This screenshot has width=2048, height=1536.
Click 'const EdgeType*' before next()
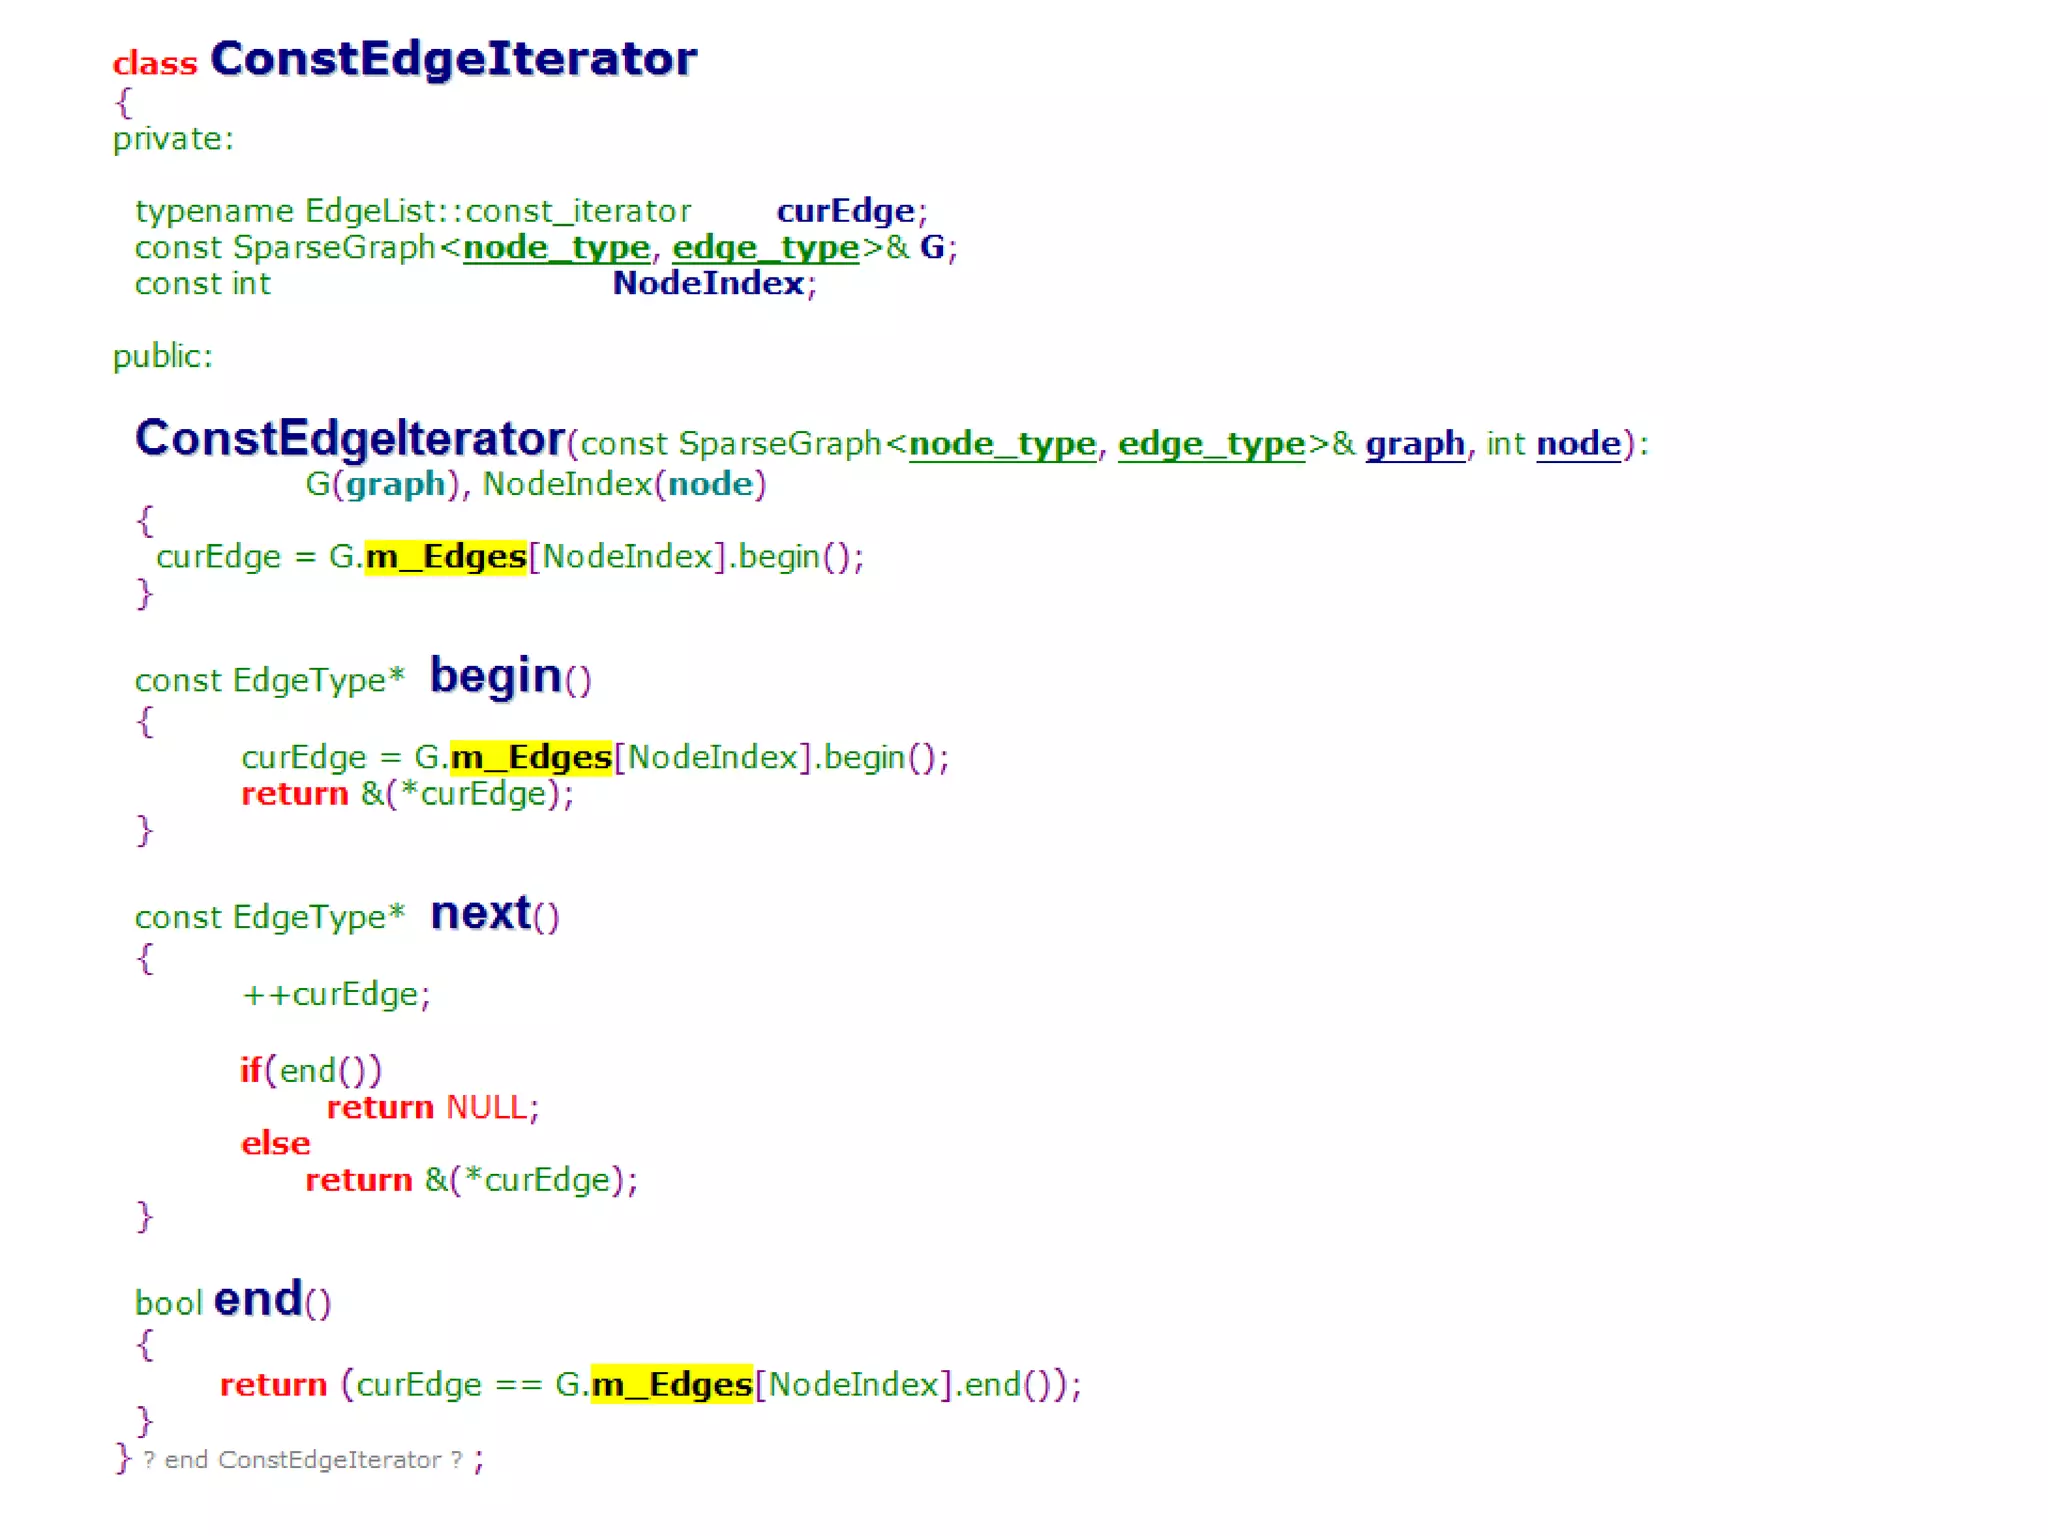pyautogui.click(x=270, y=917)
